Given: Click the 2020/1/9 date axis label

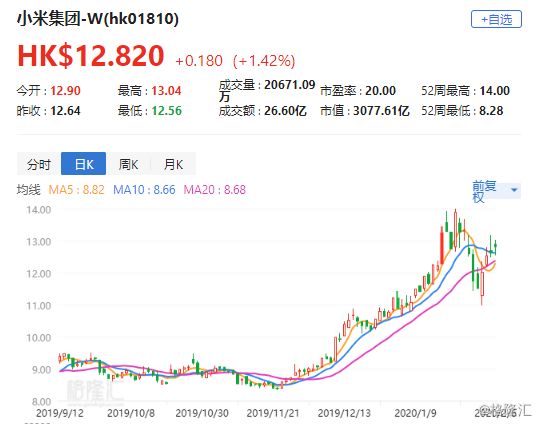Looking at the screenshot, I should click(x=415, y=413).
